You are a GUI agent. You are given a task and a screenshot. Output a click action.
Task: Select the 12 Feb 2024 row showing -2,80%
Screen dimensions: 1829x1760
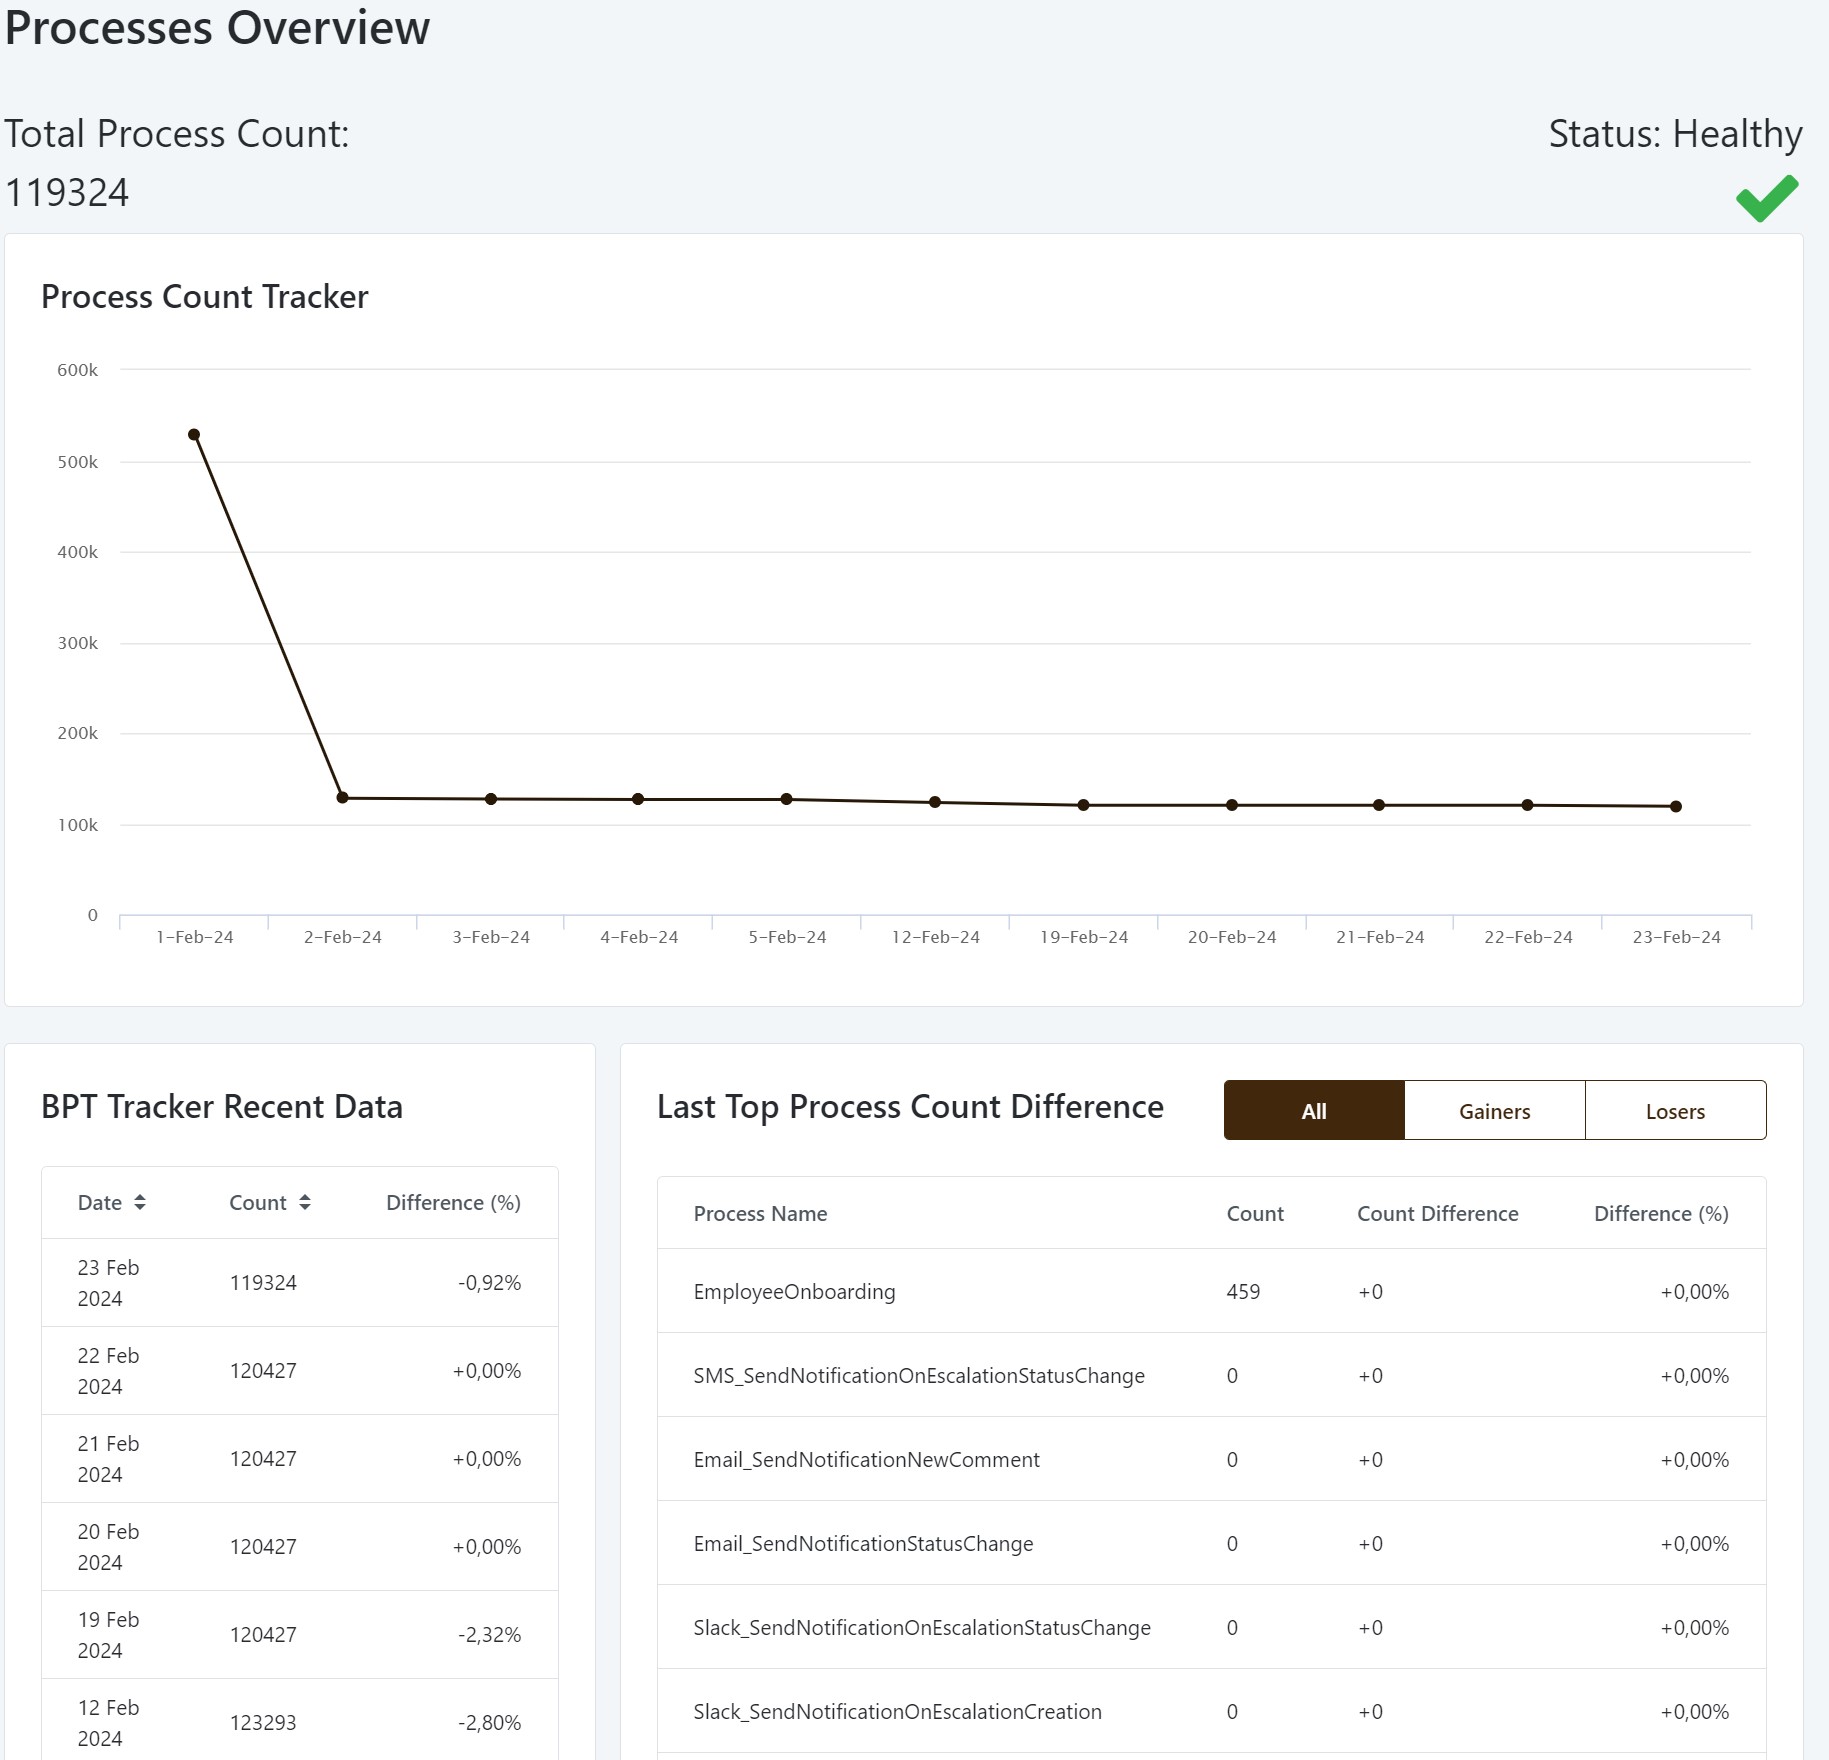pyautogui.click(x=299, y=1722)
